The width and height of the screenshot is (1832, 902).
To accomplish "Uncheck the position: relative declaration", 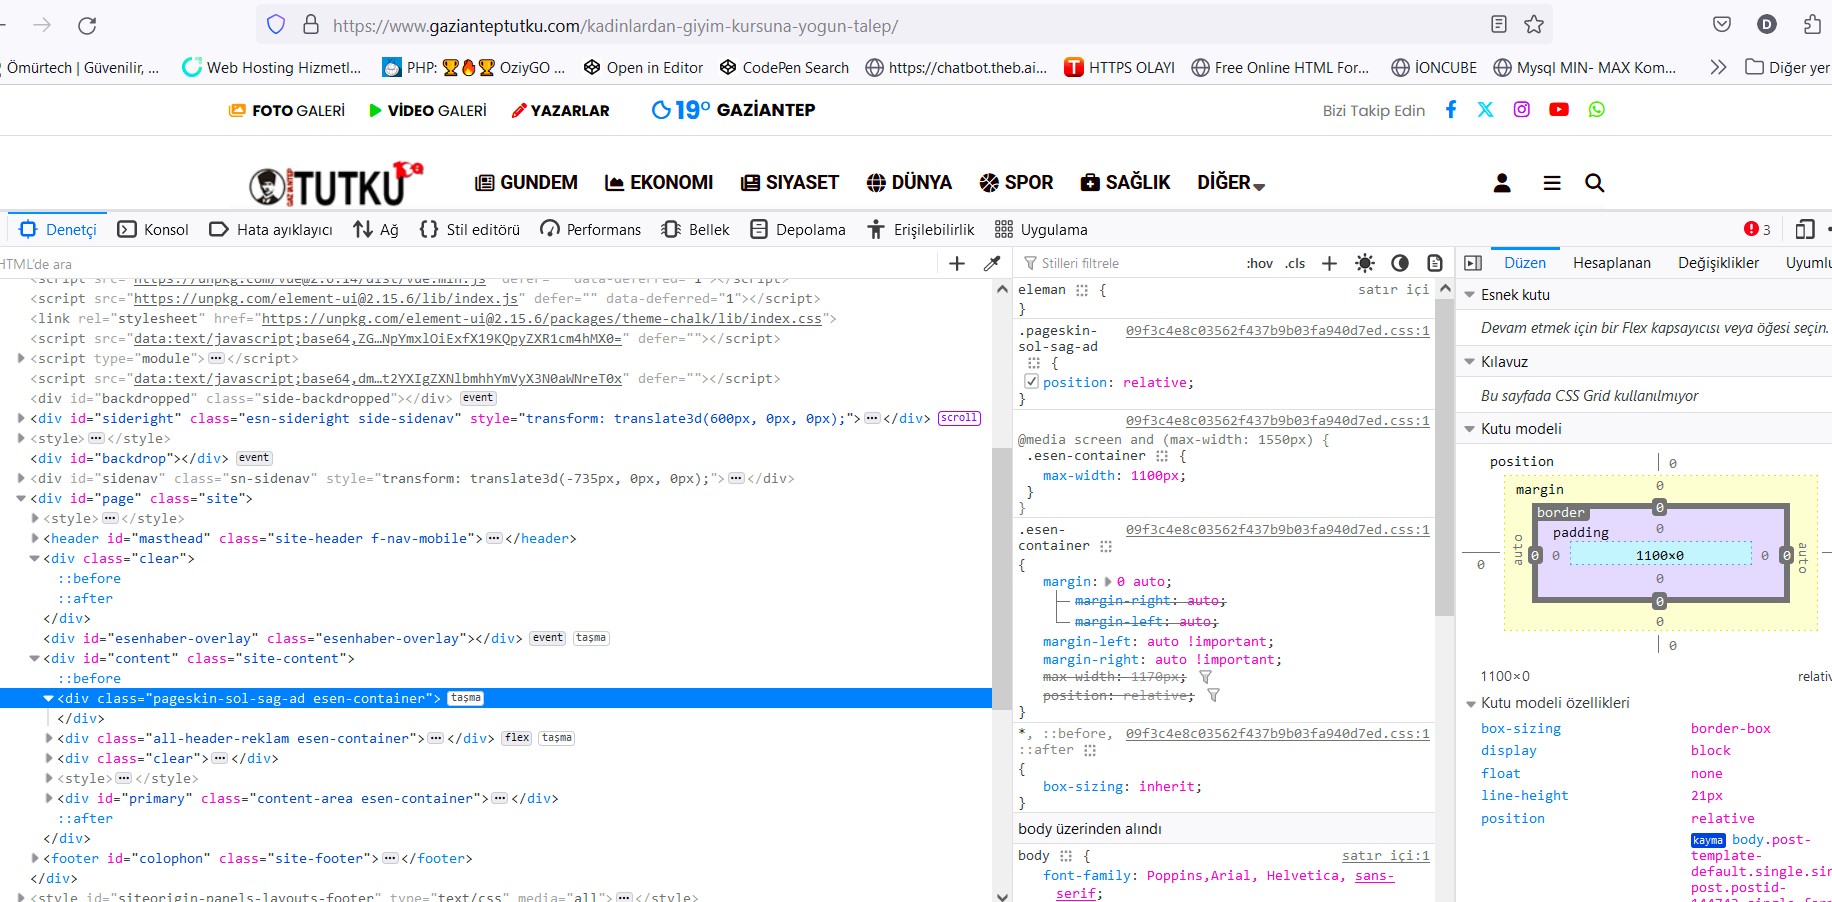I will click(1031, 381).
